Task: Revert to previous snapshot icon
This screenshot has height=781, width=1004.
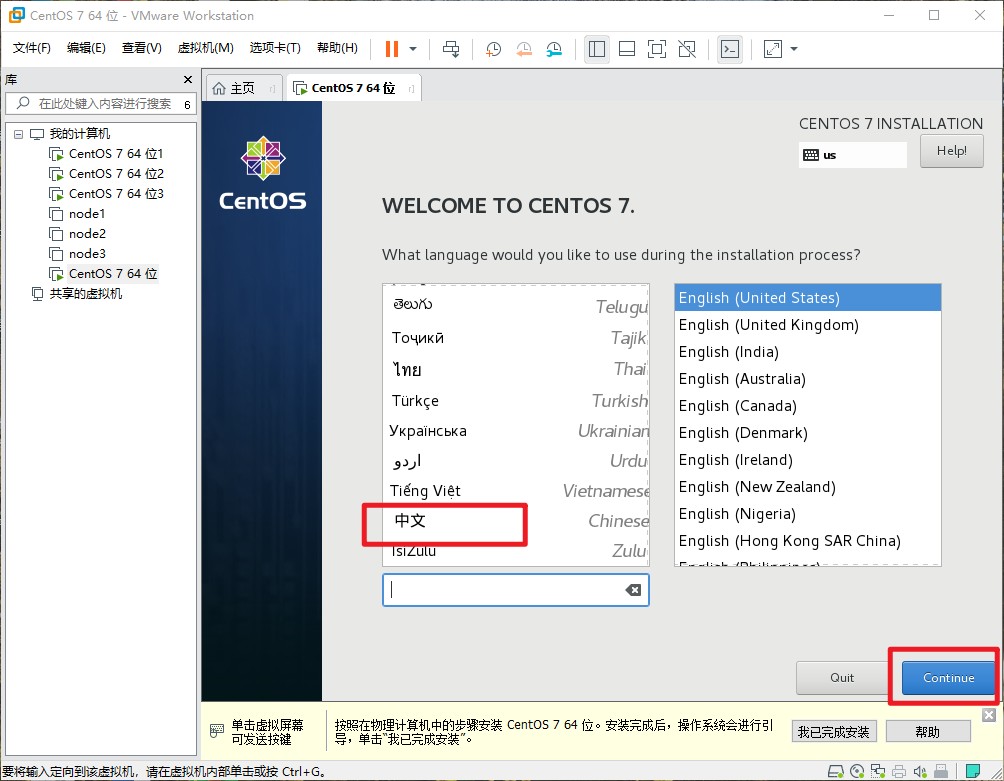Action: [524, 49]
